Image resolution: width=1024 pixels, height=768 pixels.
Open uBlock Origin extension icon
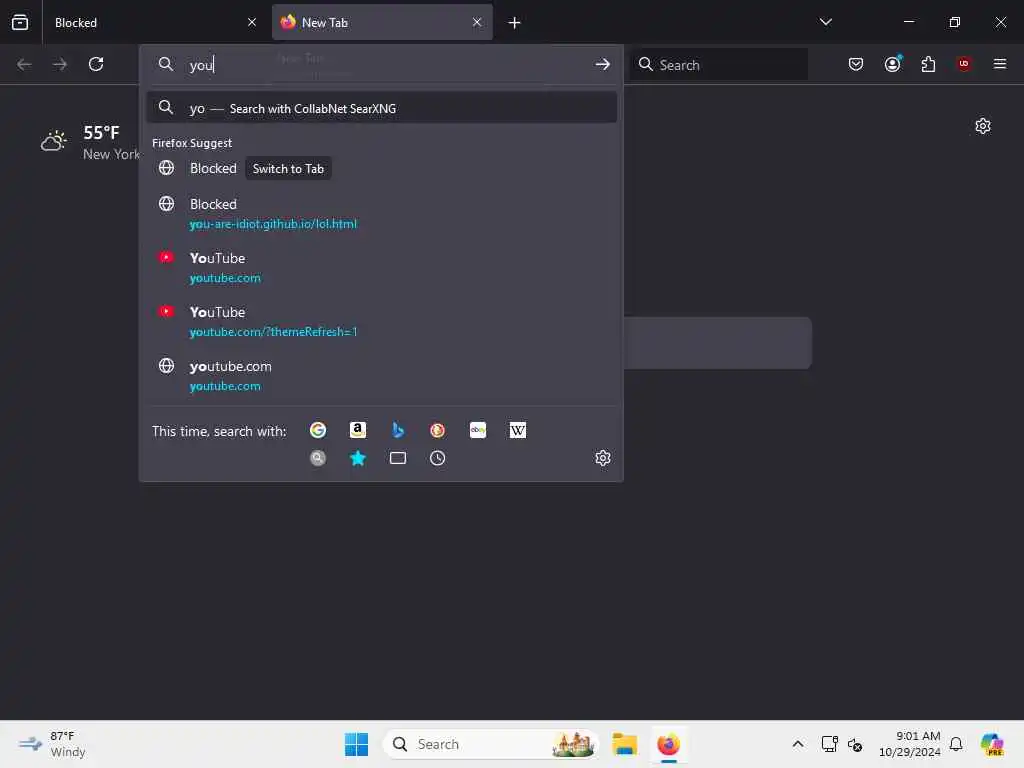click(964, 64)
